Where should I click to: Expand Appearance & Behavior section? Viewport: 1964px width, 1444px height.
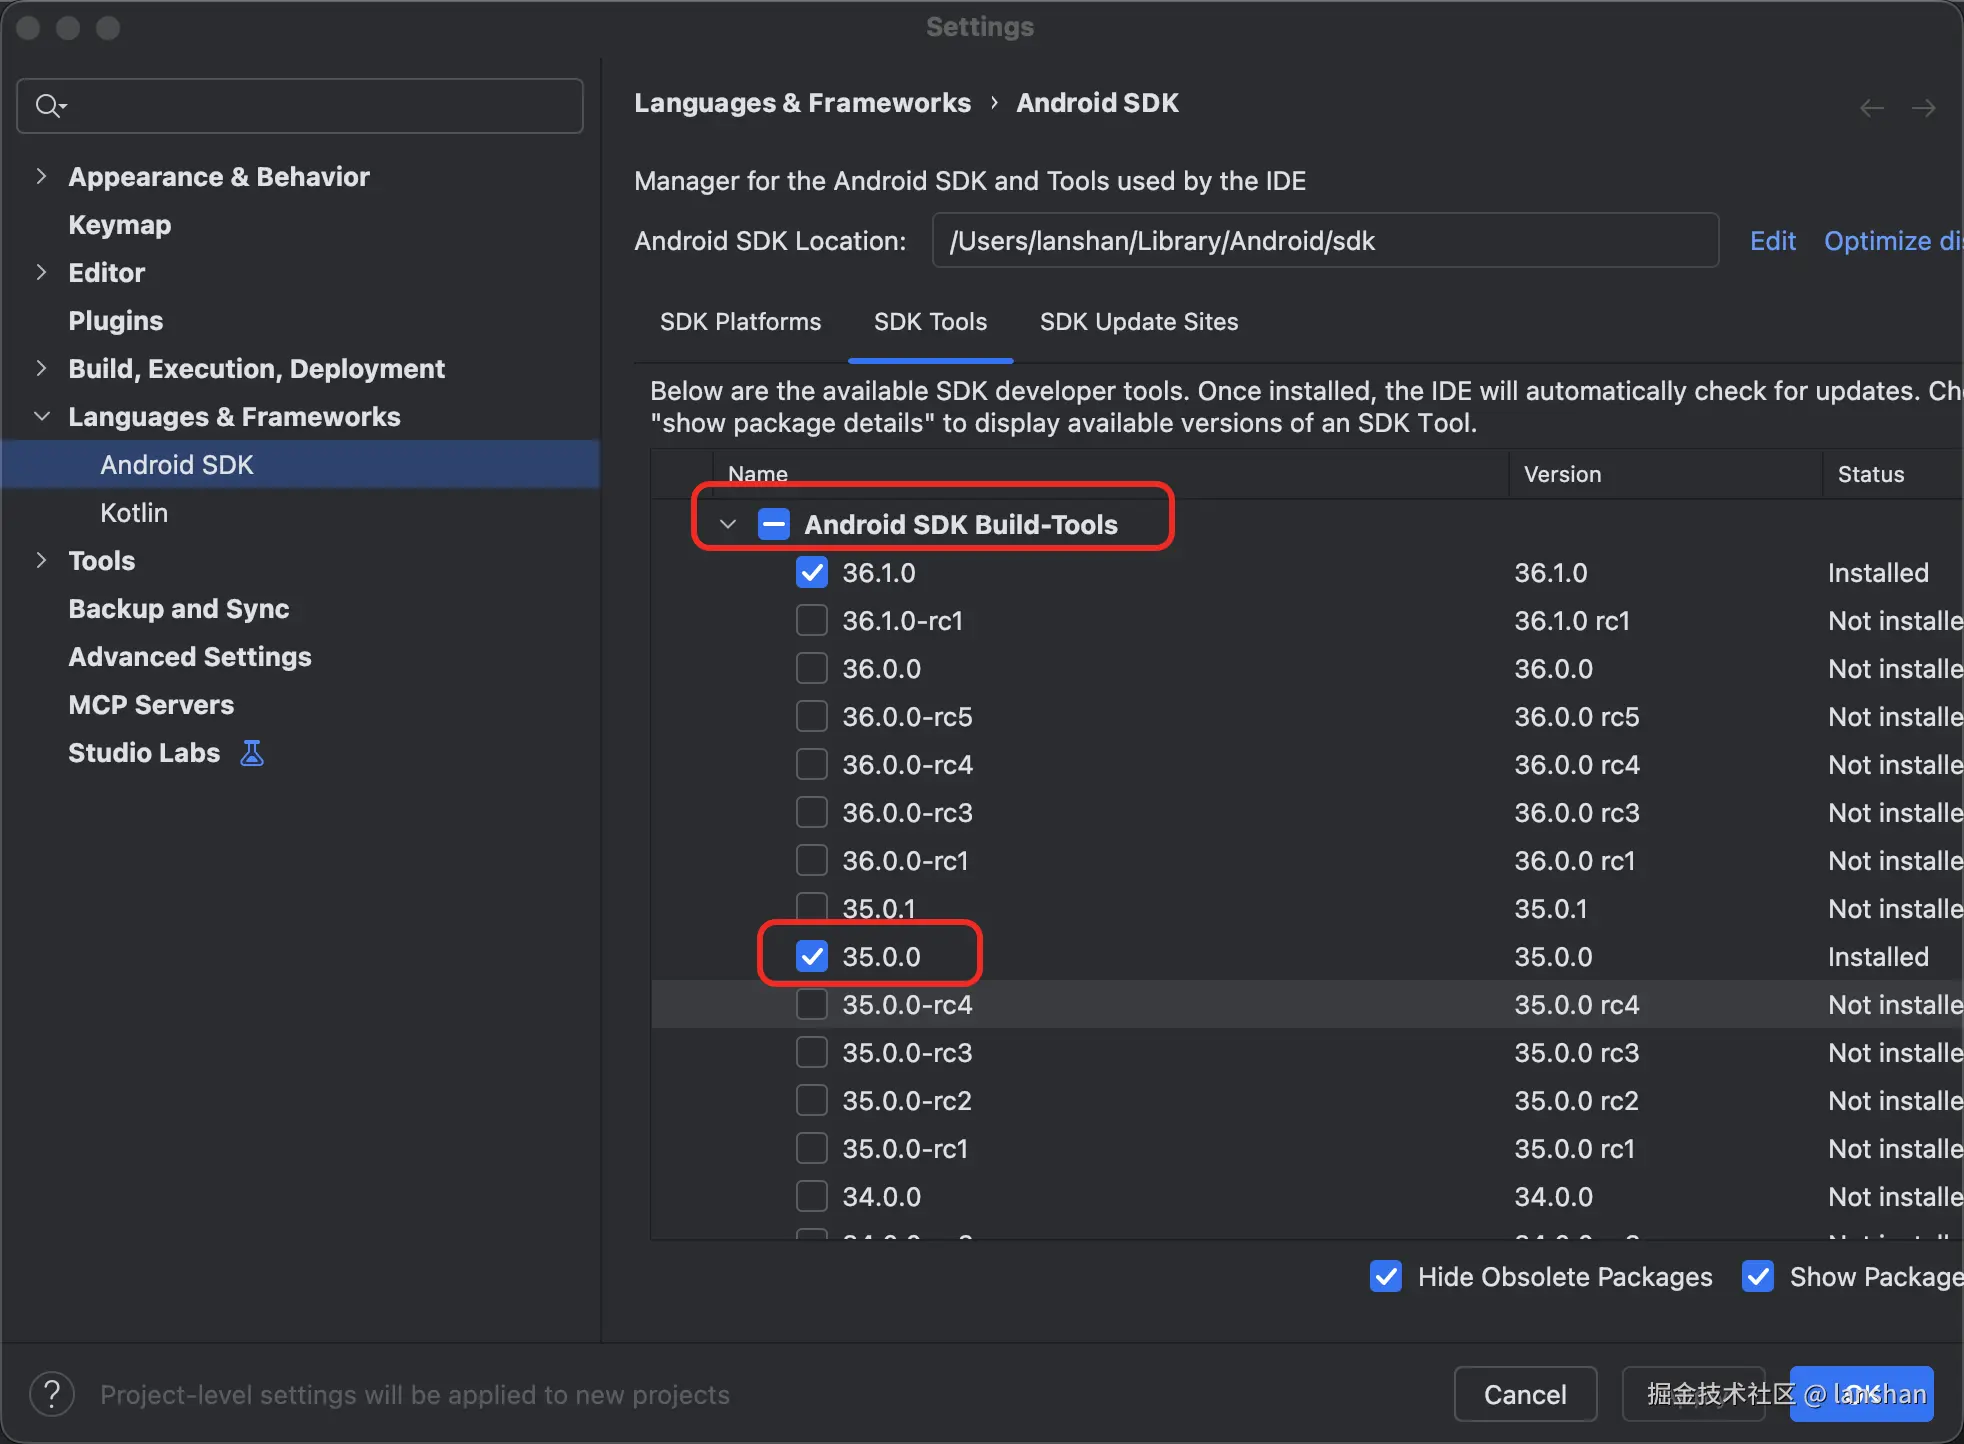[x=41, y=177]
